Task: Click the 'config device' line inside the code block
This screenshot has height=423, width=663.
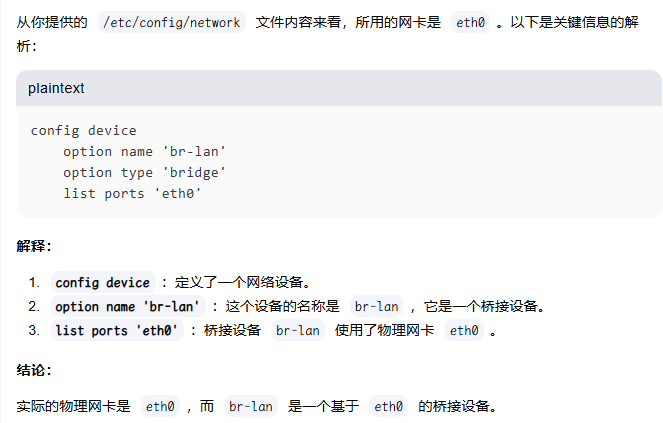Action: pyautogui.click(x=83, y=131)
